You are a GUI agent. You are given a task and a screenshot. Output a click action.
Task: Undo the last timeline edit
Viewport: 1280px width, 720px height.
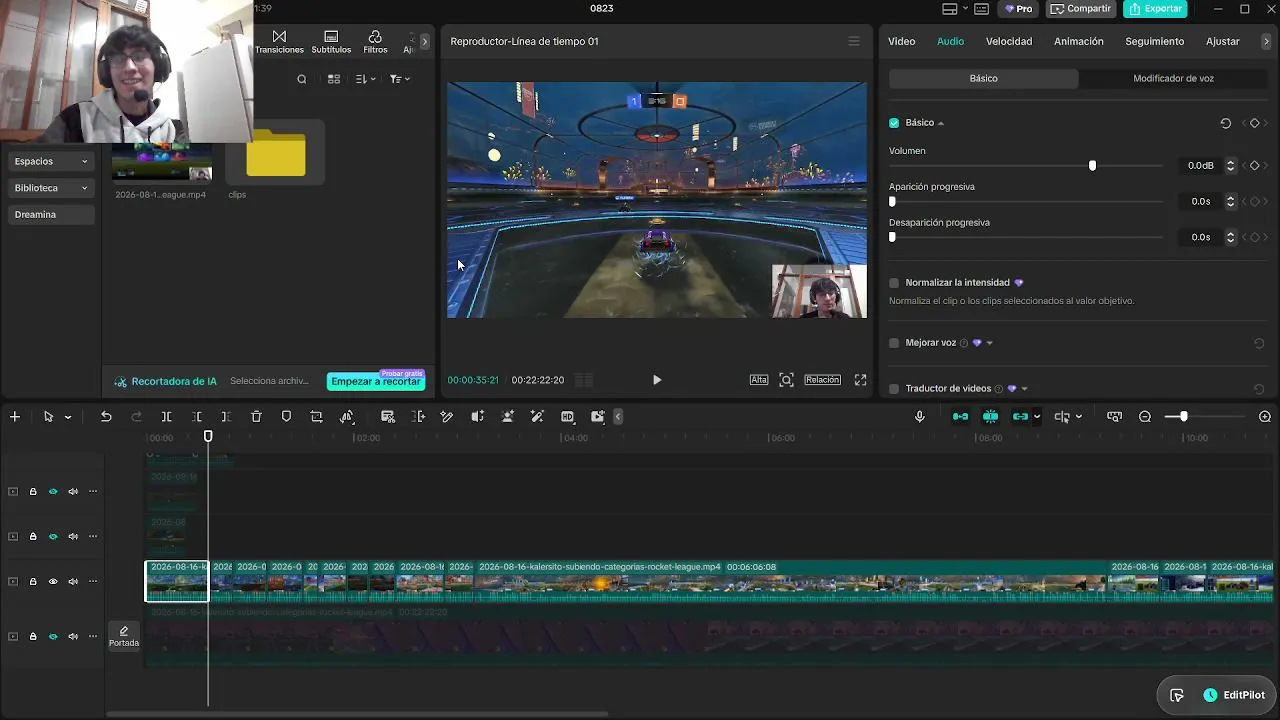point(106,417)
